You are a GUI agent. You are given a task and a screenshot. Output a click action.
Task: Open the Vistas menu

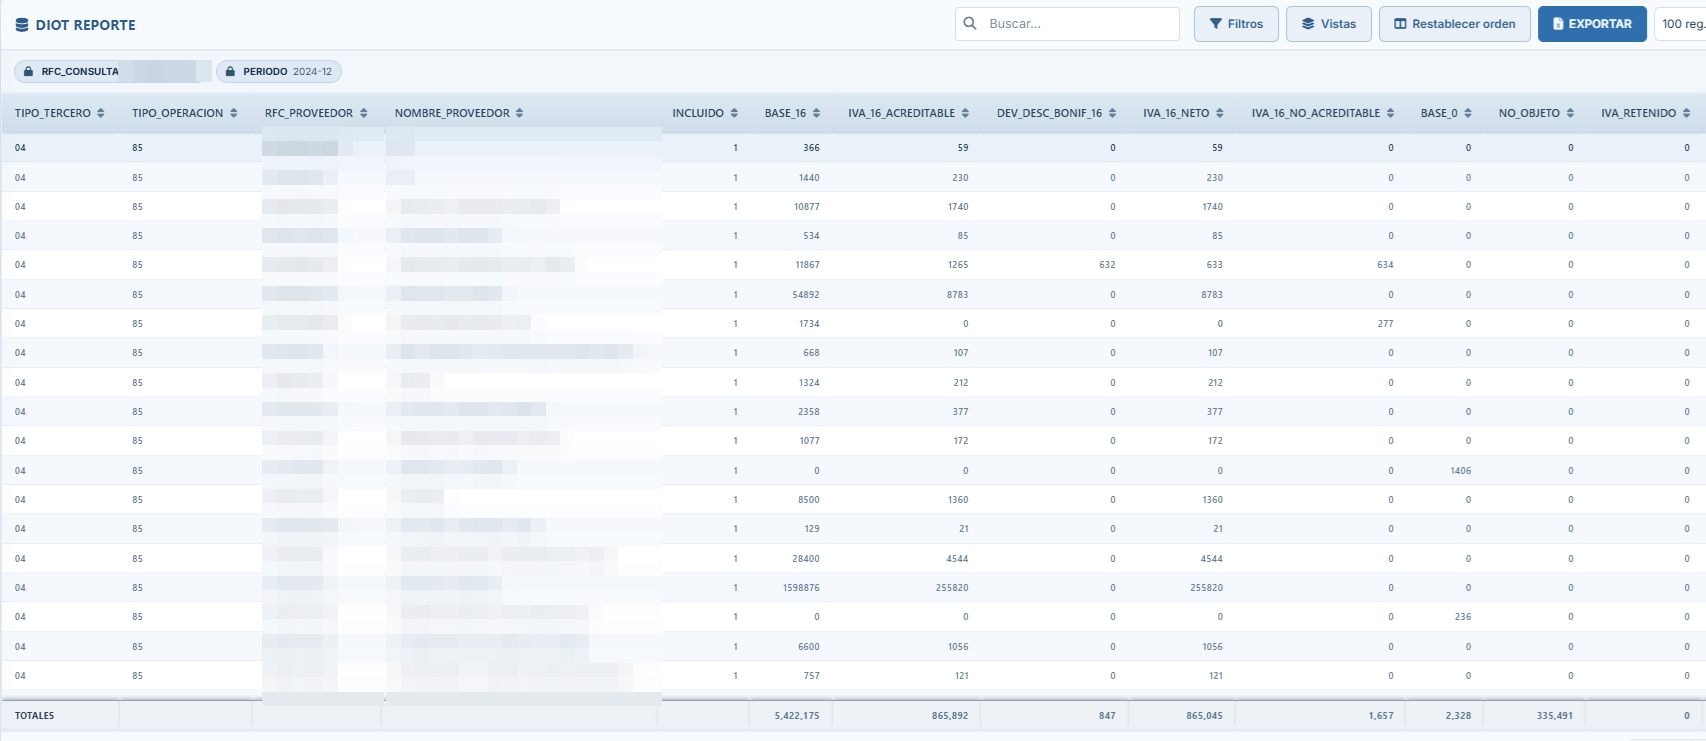[x=1328, y=24]
